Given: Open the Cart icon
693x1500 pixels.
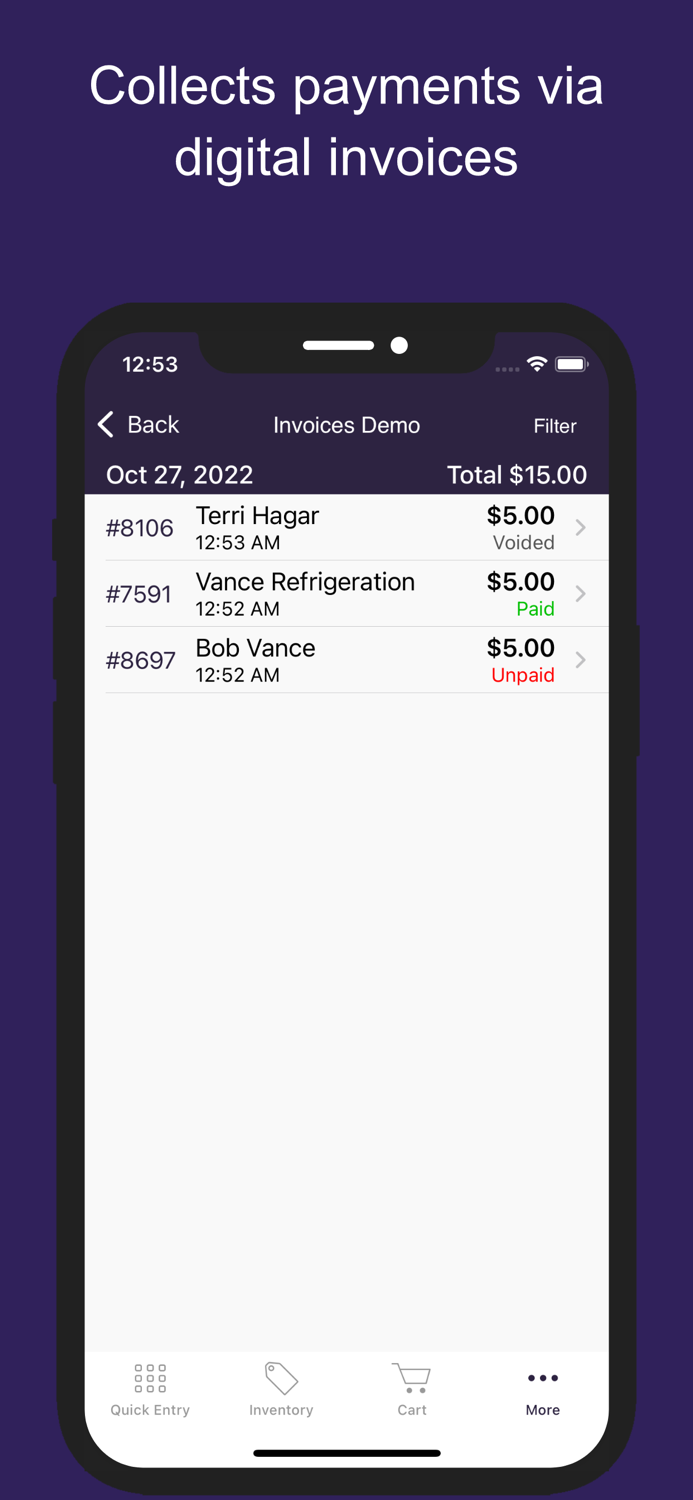Looking at the screenshot, I should click(x=412, y=1378).
